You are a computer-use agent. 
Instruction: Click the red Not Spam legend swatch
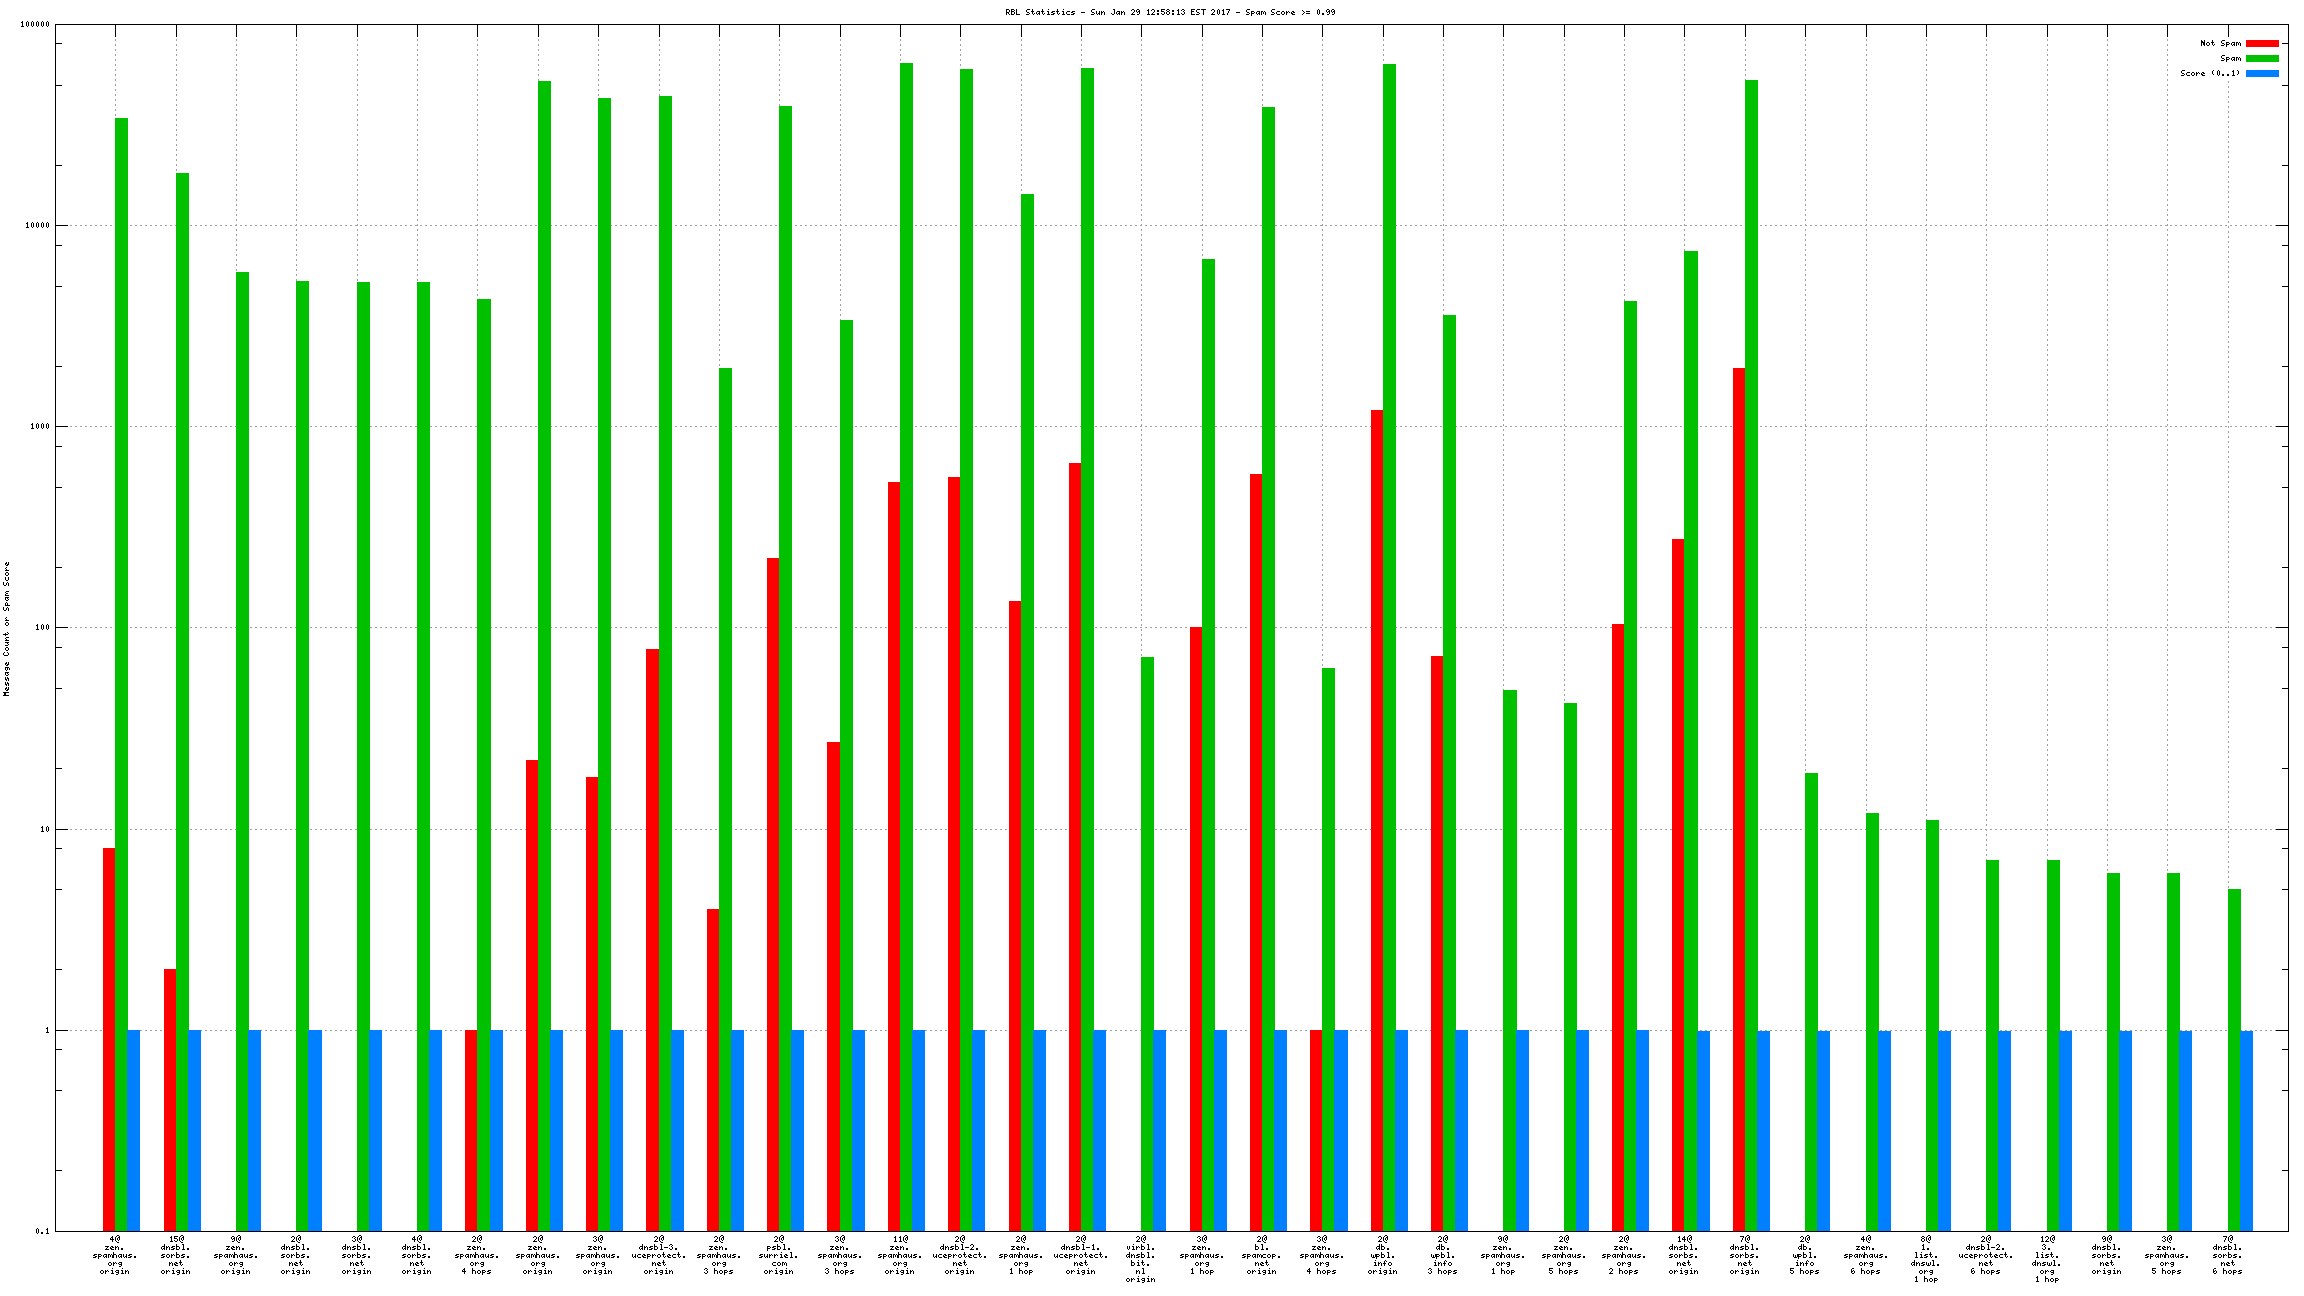coord(2262,43)
